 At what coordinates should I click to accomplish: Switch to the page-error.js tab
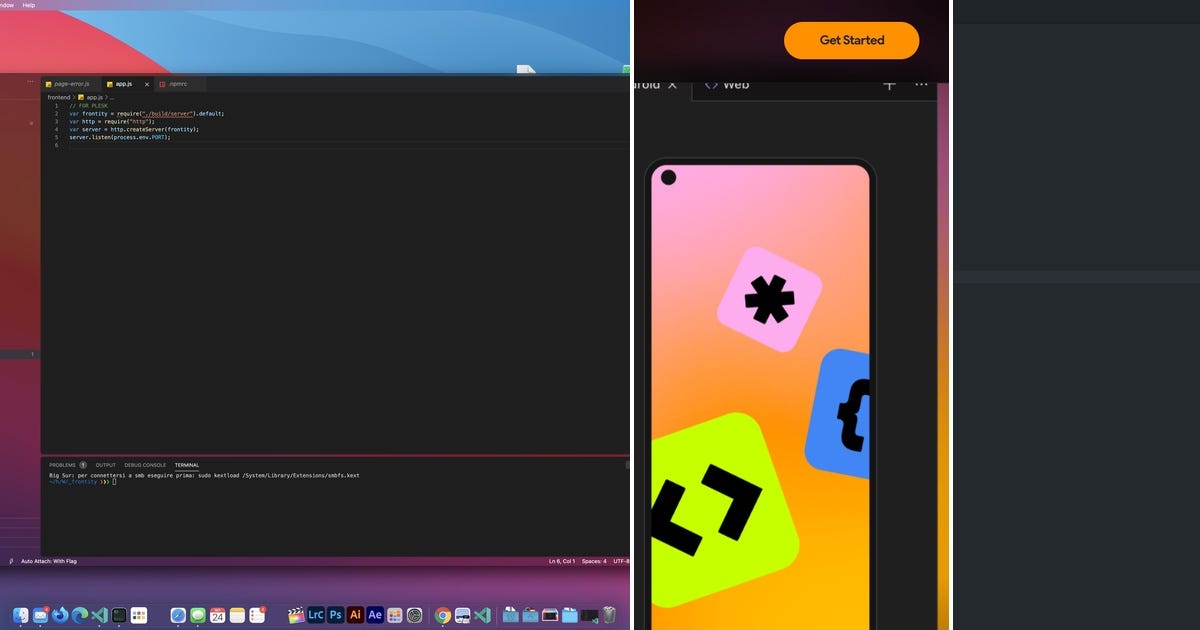click(x=70, y=84)
